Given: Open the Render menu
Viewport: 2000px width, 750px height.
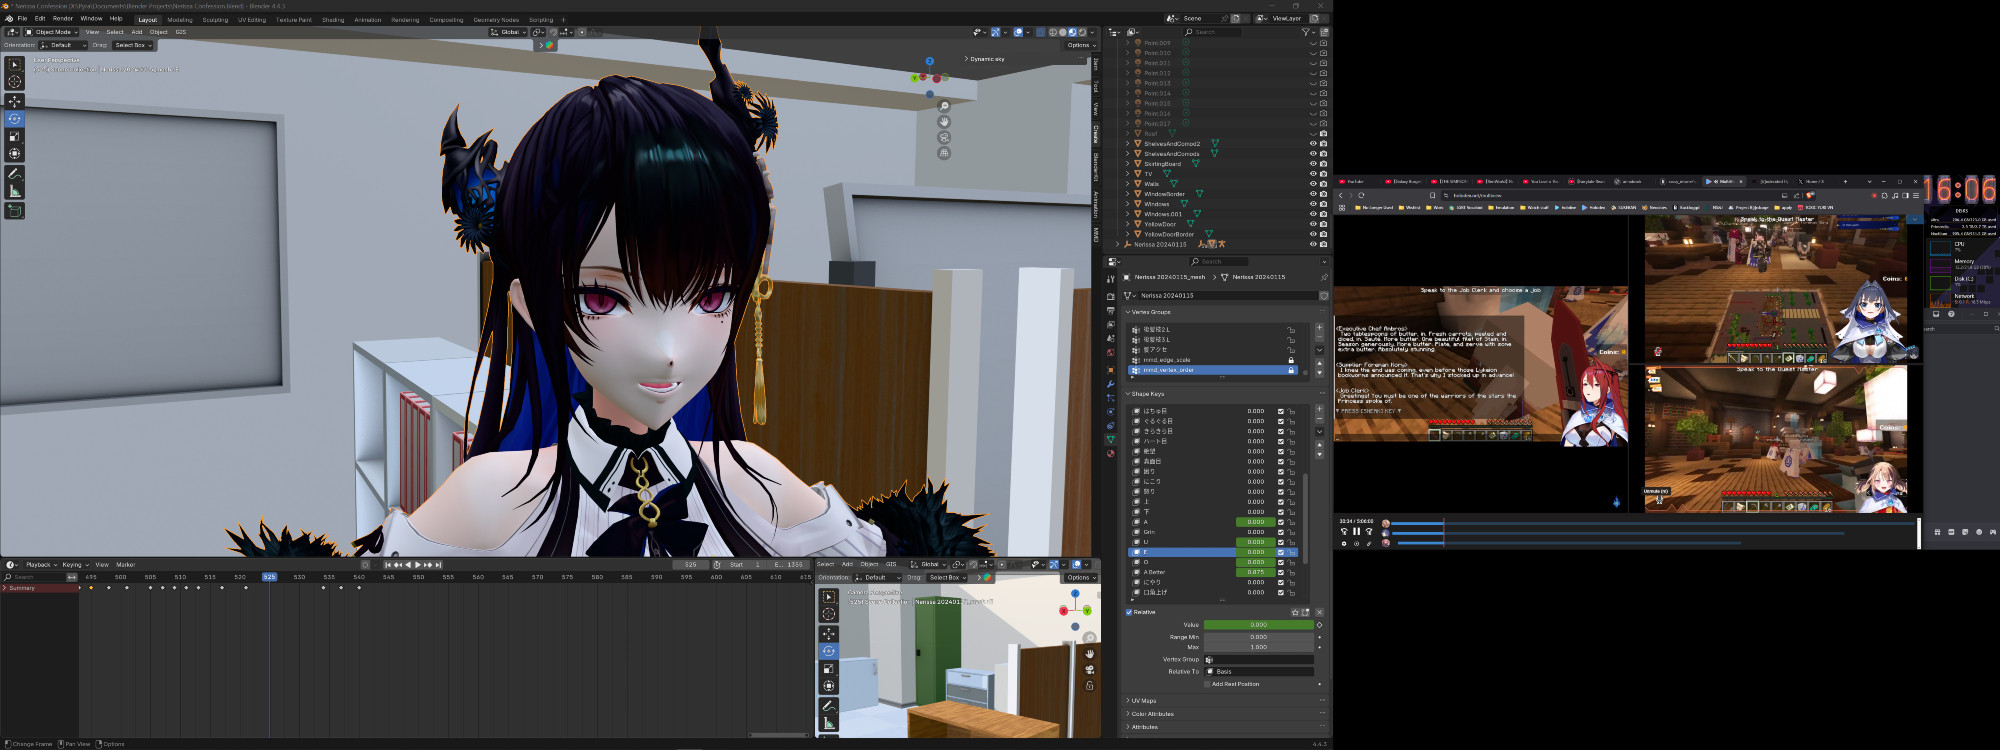Looking at the screenshot, I should [62, 18].
